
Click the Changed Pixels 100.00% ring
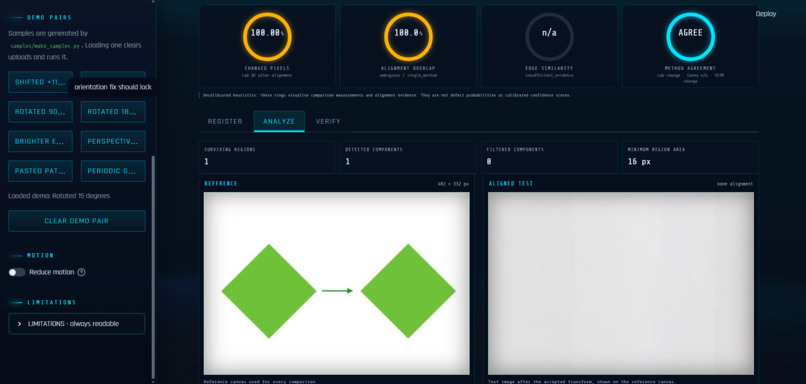click(267, 36)
